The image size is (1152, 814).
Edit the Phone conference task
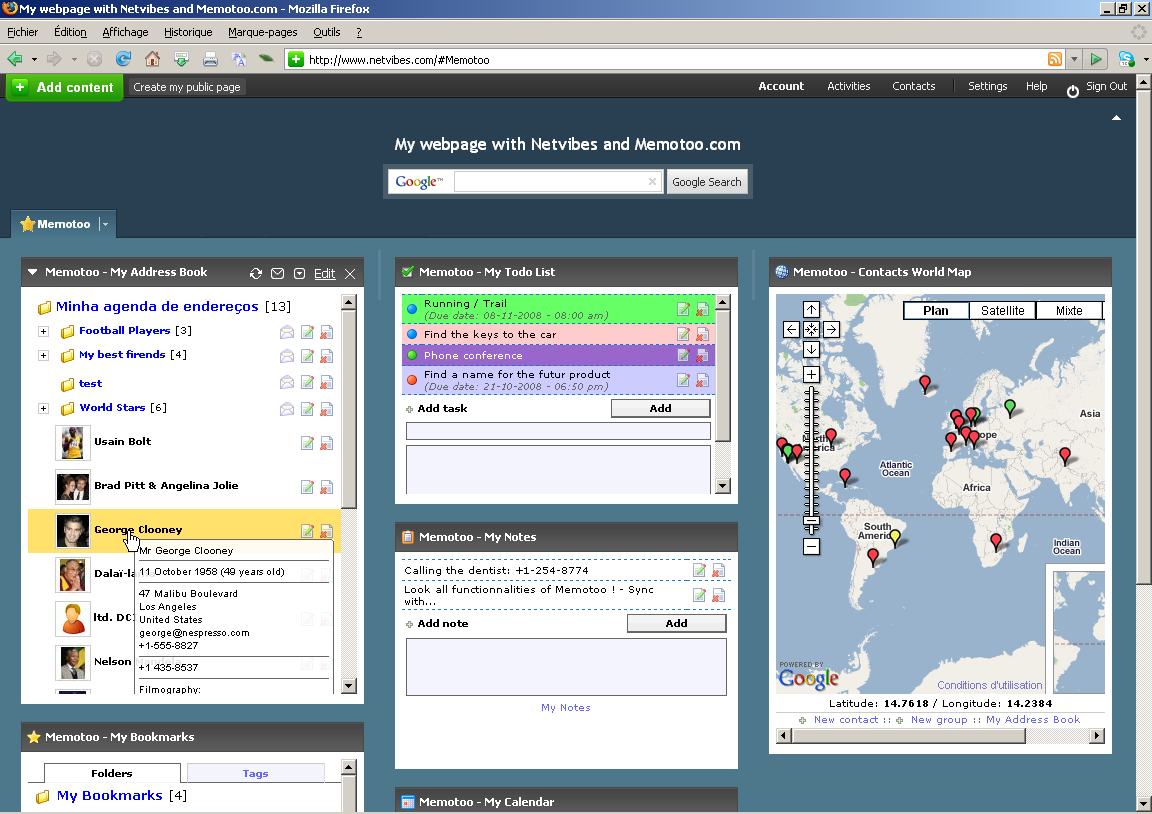(x=683, y=356)
